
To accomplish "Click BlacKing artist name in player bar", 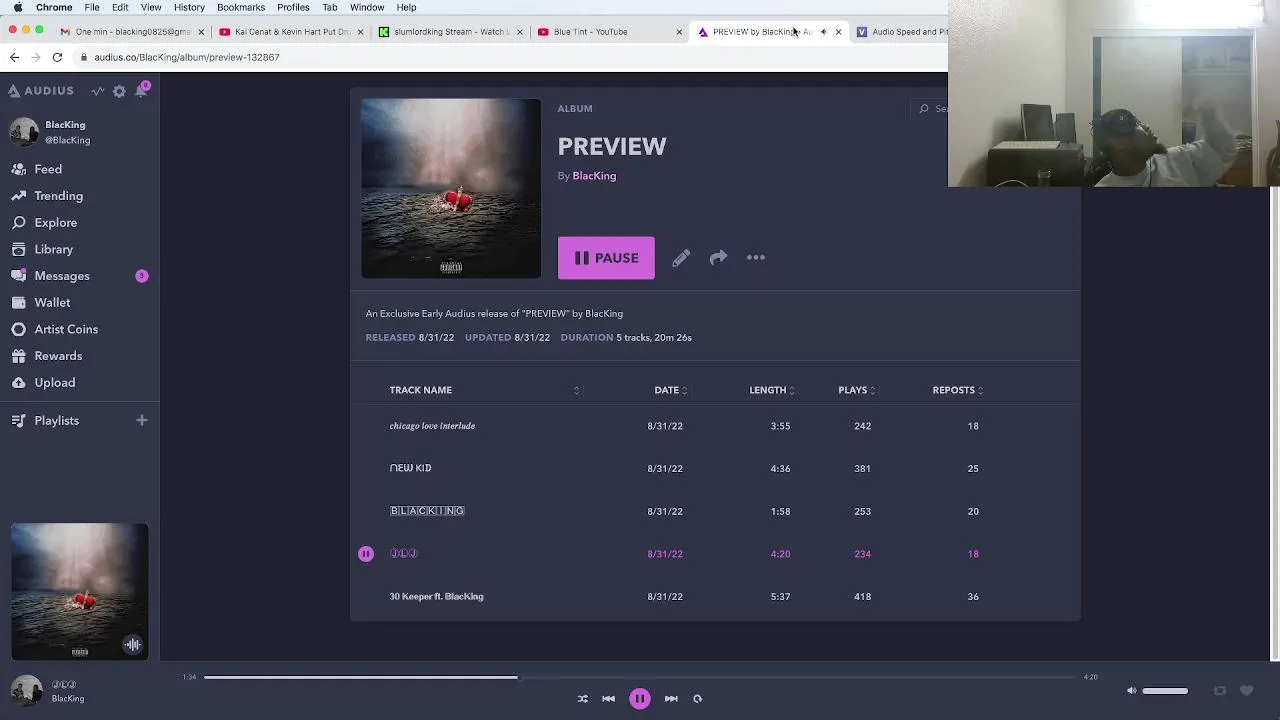I will (x=68, y=699).
